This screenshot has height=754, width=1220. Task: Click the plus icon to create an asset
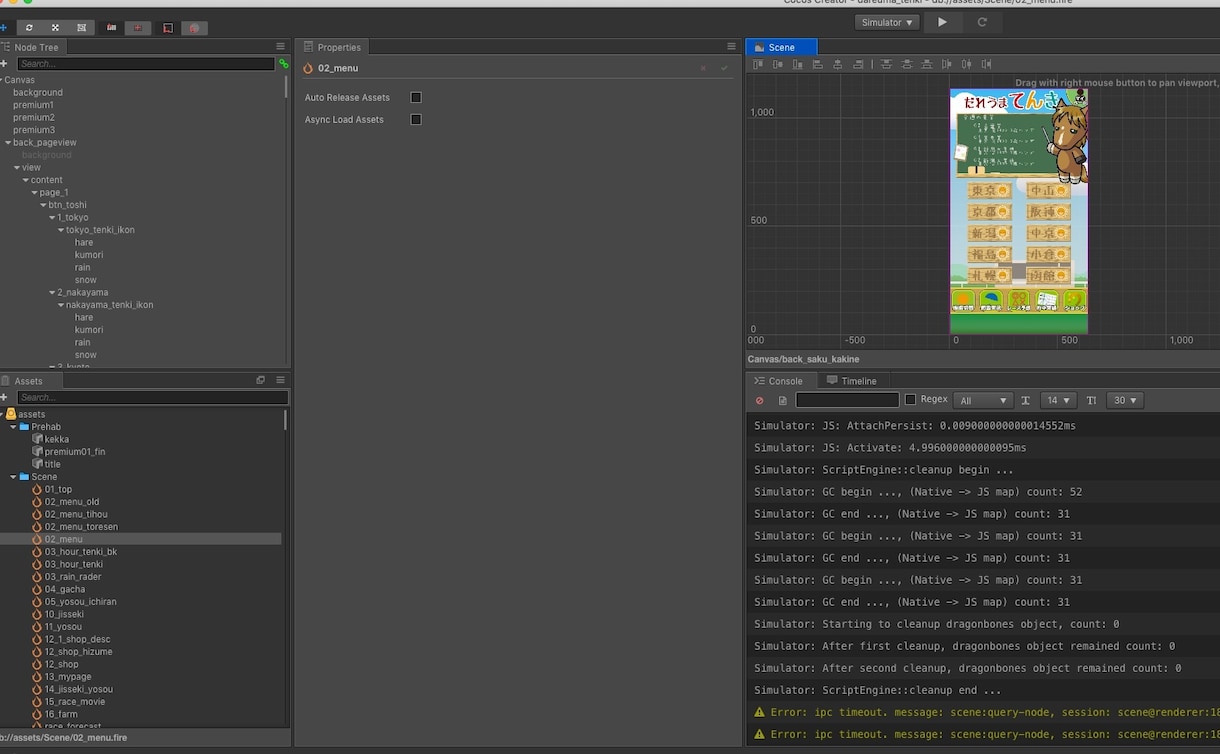4,398
